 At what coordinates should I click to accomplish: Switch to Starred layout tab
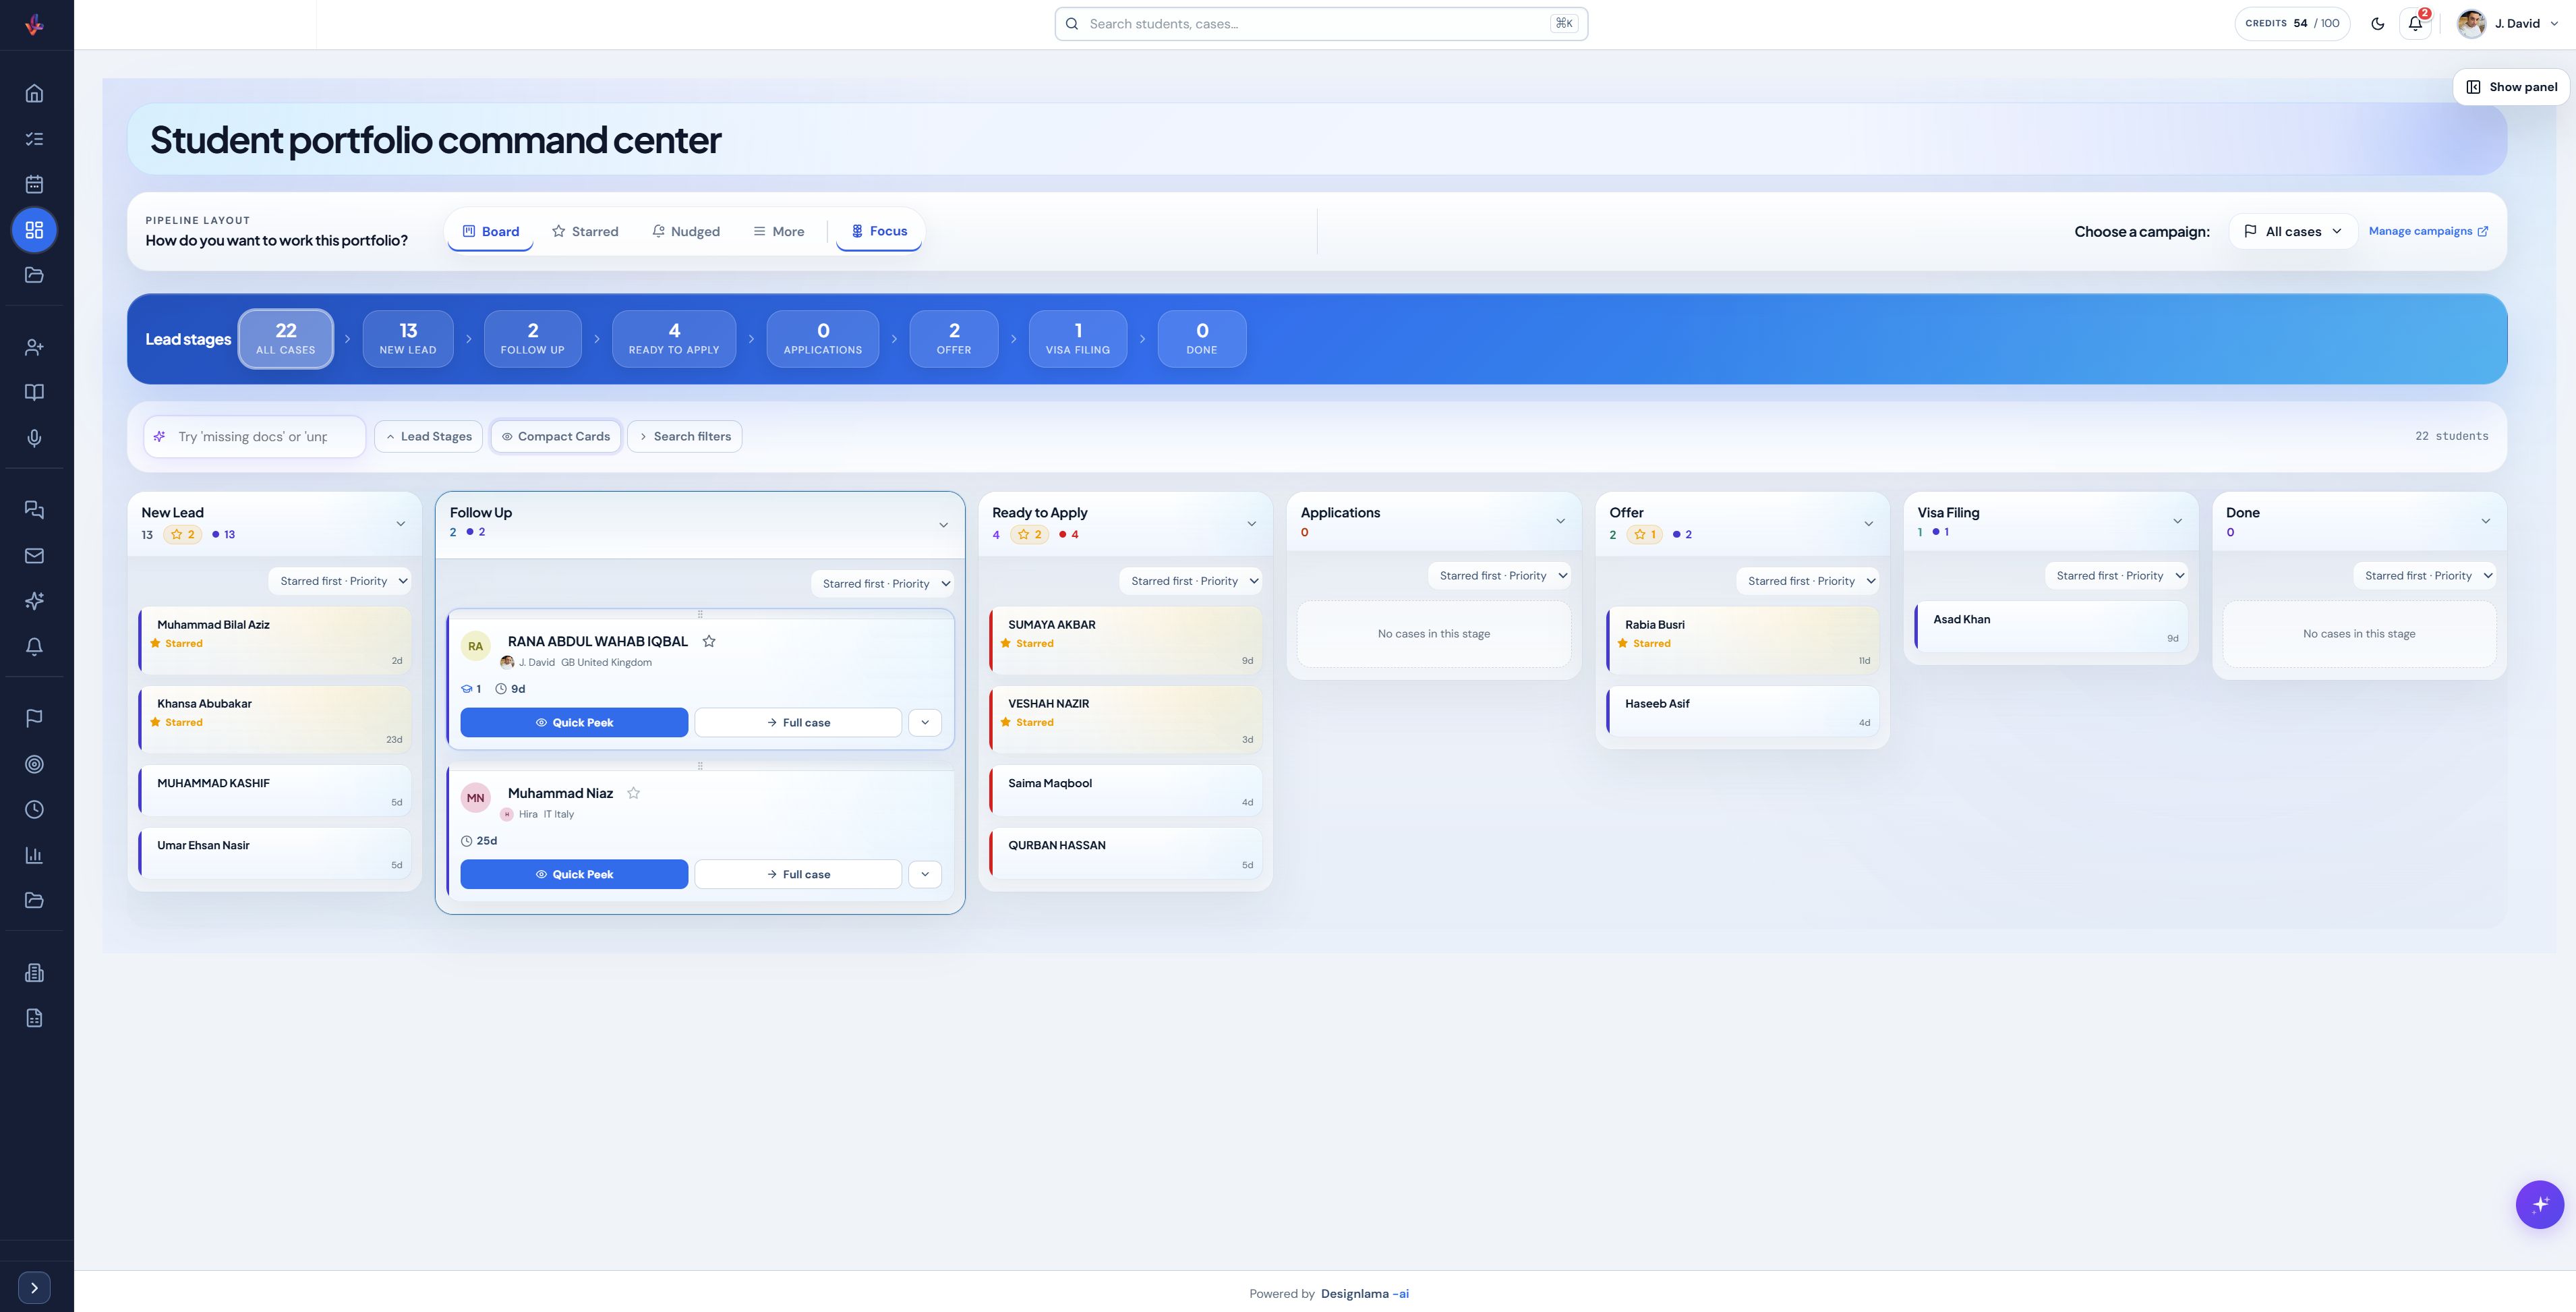click(586, 231)
